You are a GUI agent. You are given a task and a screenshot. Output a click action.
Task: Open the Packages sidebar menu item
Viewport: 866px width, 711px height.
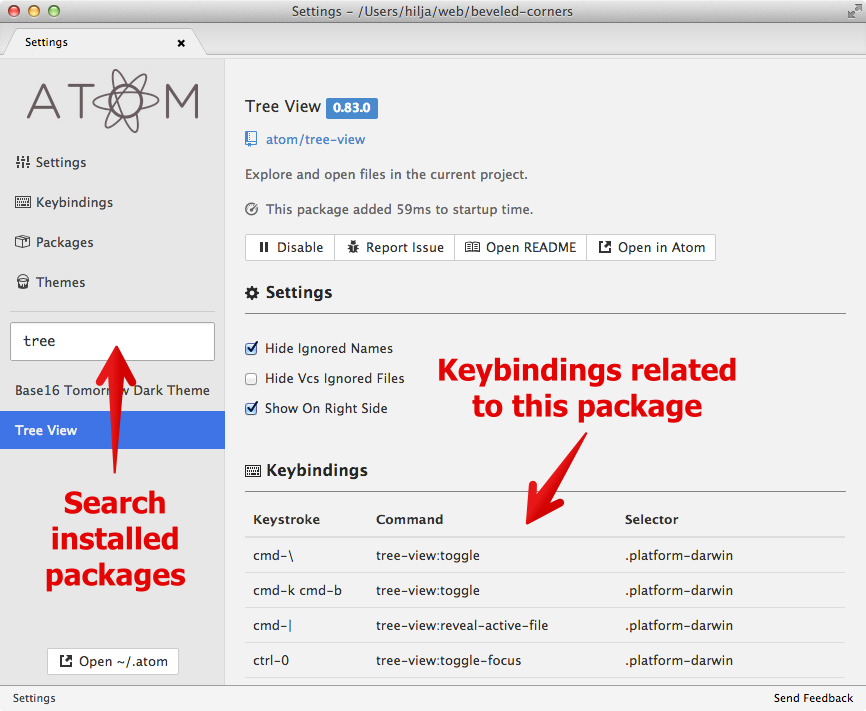point(54,242)
